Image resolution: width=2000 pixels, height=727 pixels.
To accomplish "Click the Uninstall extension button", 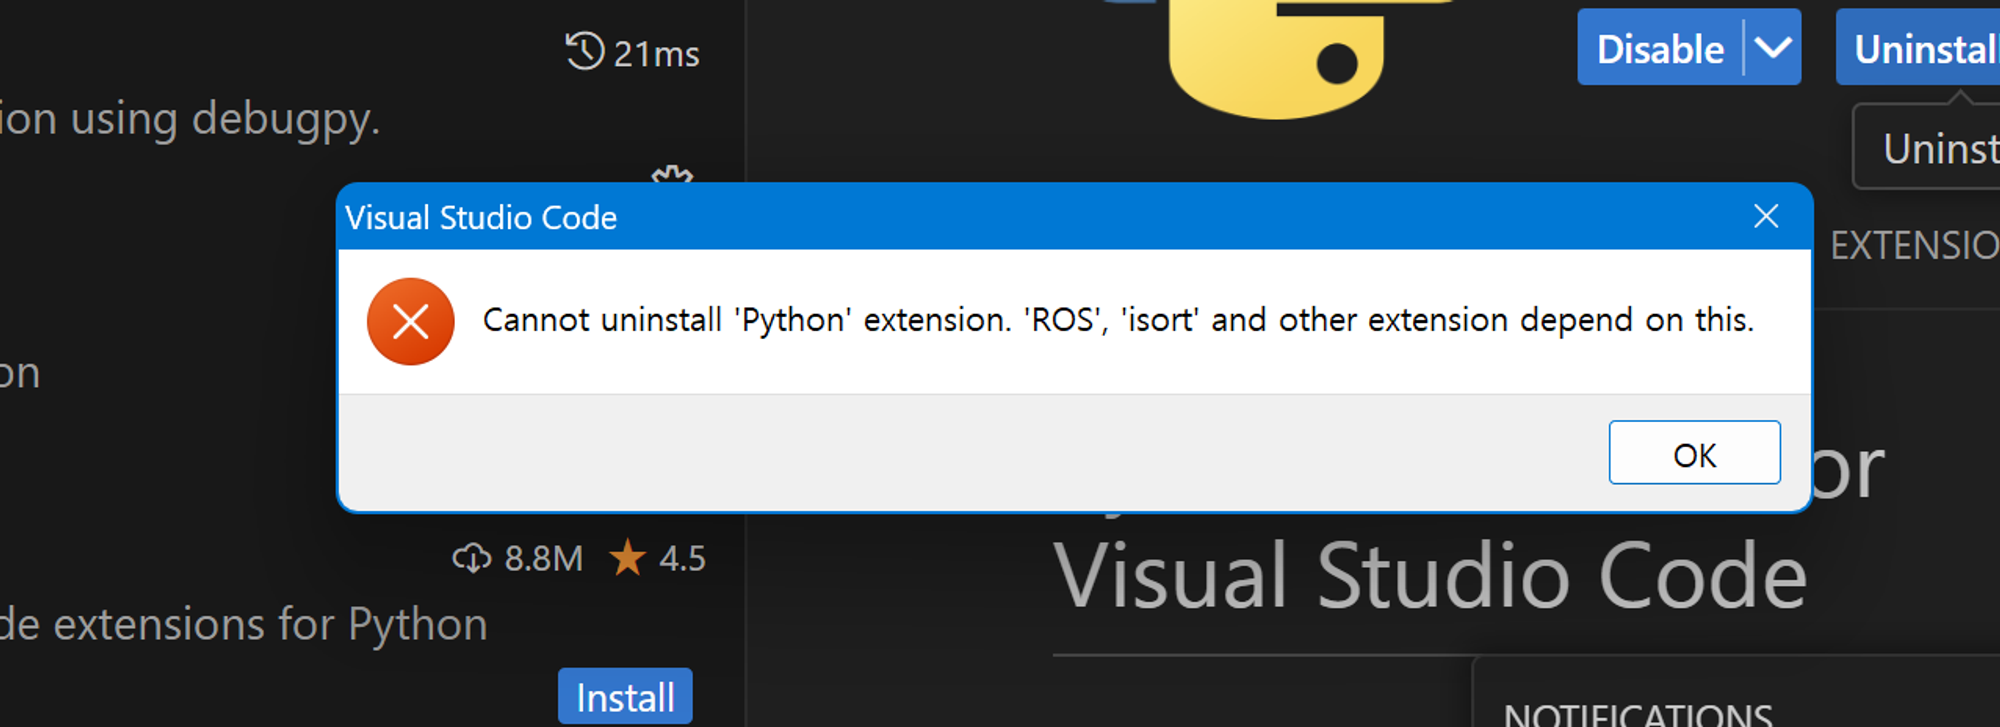I will (1920, 48).
